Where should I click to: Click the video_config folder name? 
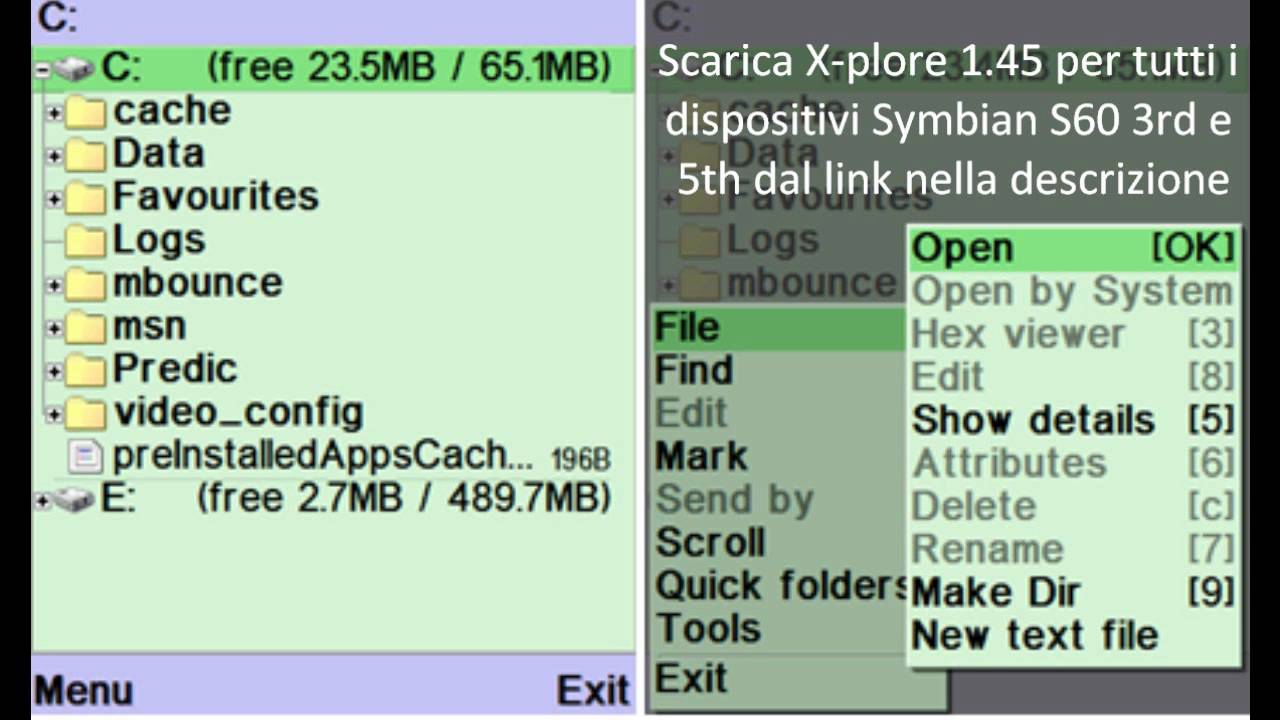(238, 413)
